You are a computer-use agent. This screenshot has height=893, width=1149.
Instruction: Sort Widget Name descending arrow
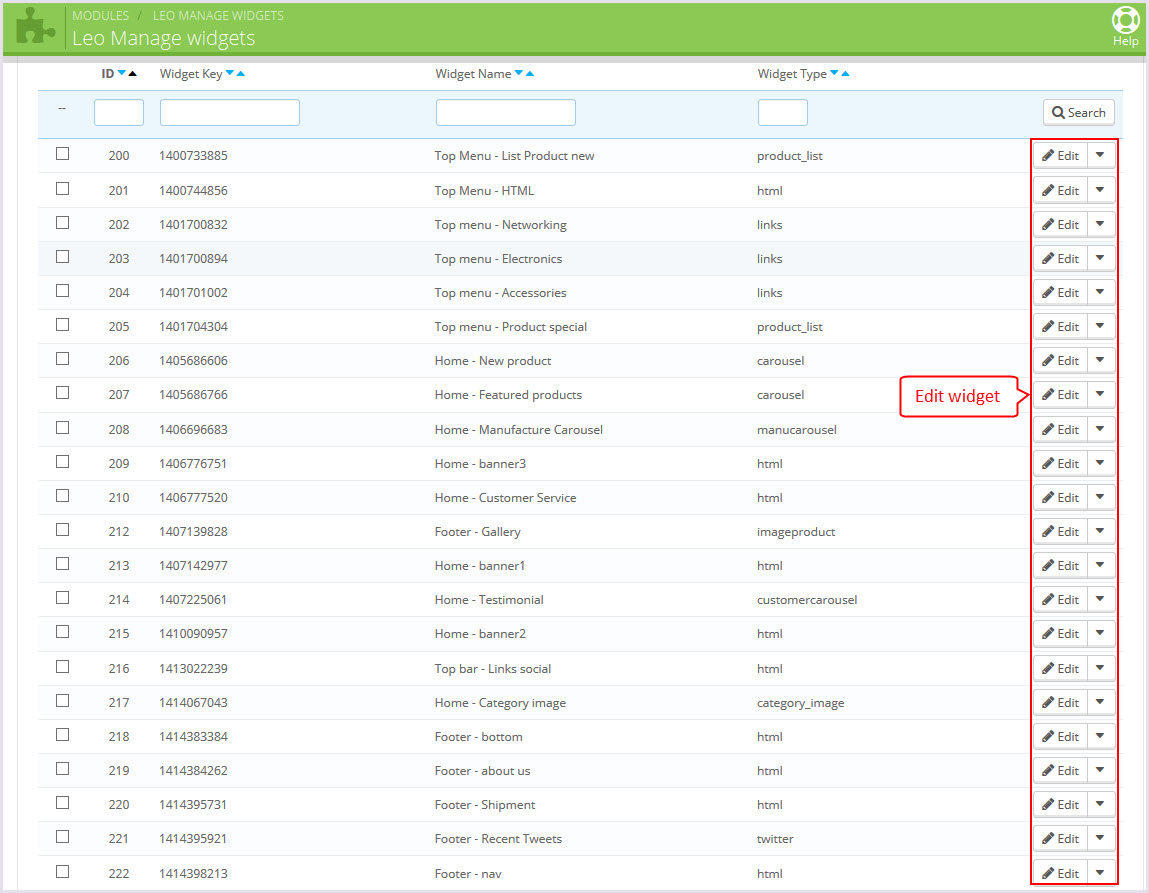(518, 74)
